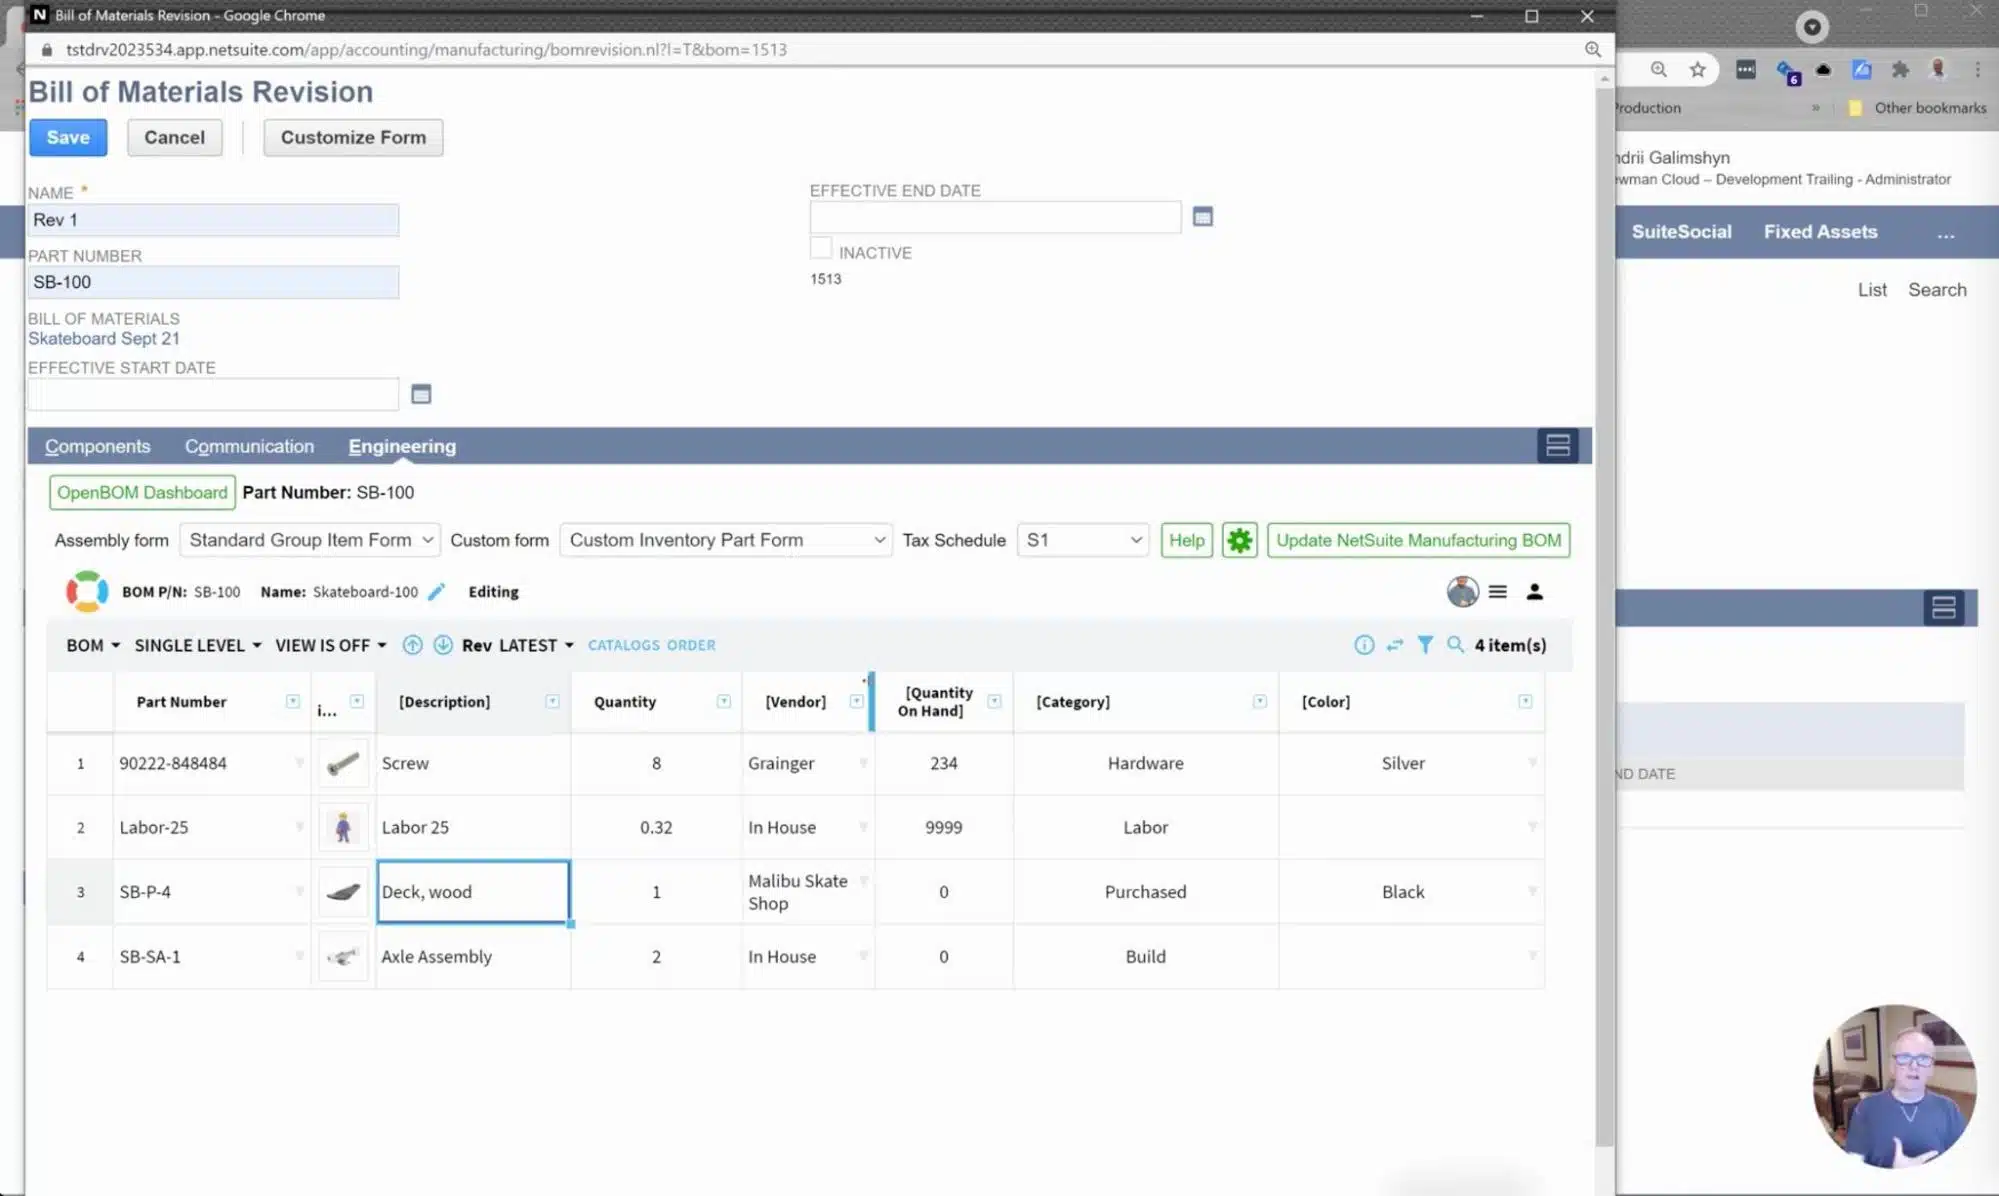This screenshot has height=1196, width=1999.
Task: Click the Effective End Date input field
Action: pos(995,217)
